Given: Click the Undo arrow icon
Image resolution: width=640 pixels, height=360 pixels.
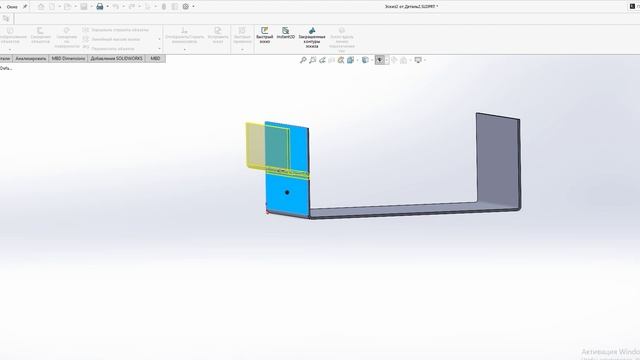Looking at the screenshot, I should (116, 7).
